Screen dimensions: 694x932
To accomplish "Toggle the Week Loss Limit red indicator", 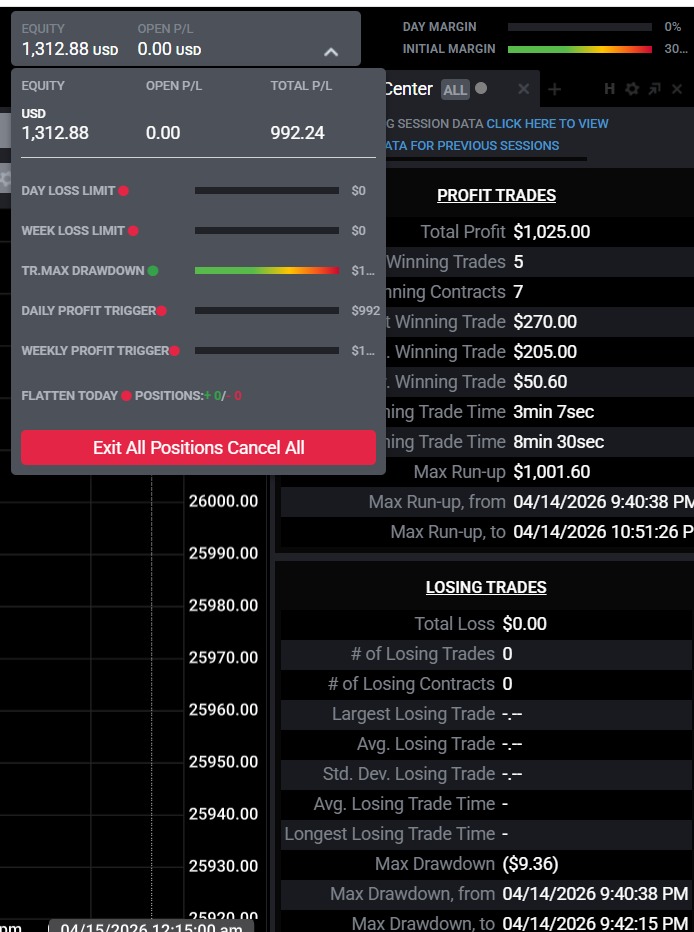I will [x=133, y=231].
